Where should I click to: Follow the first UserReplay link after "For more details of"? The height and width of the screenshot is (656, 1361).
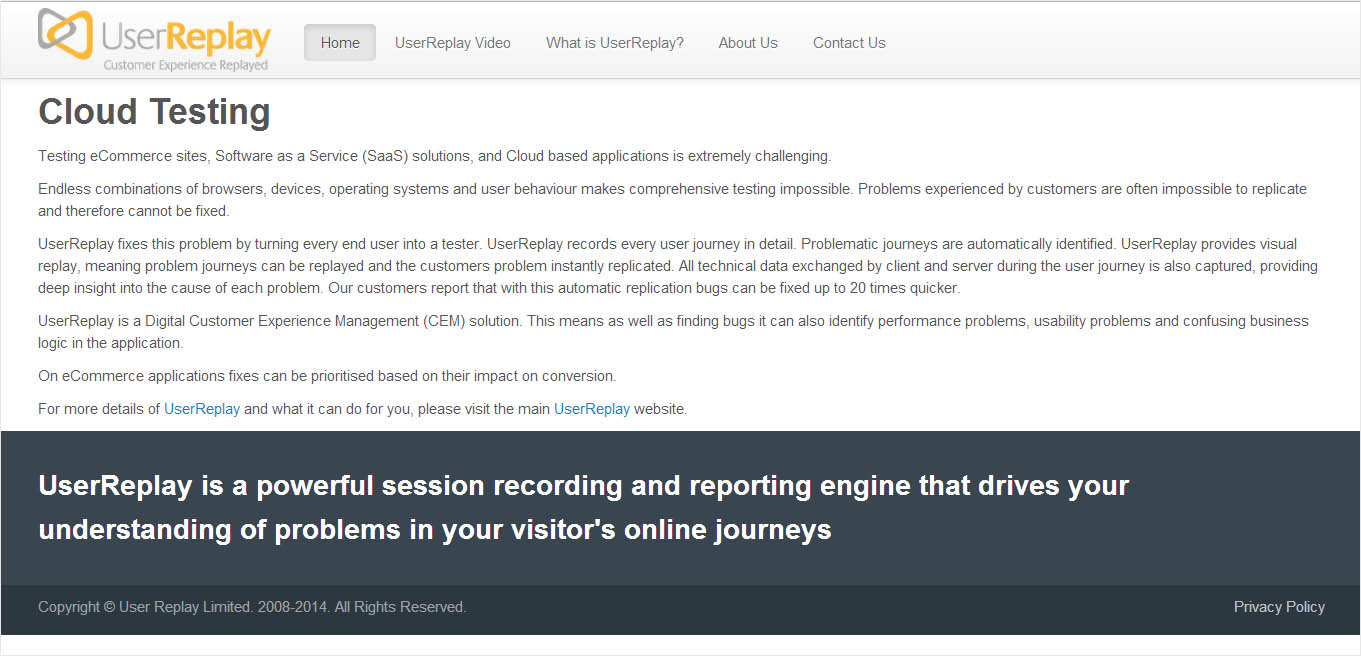click(202, 409)
